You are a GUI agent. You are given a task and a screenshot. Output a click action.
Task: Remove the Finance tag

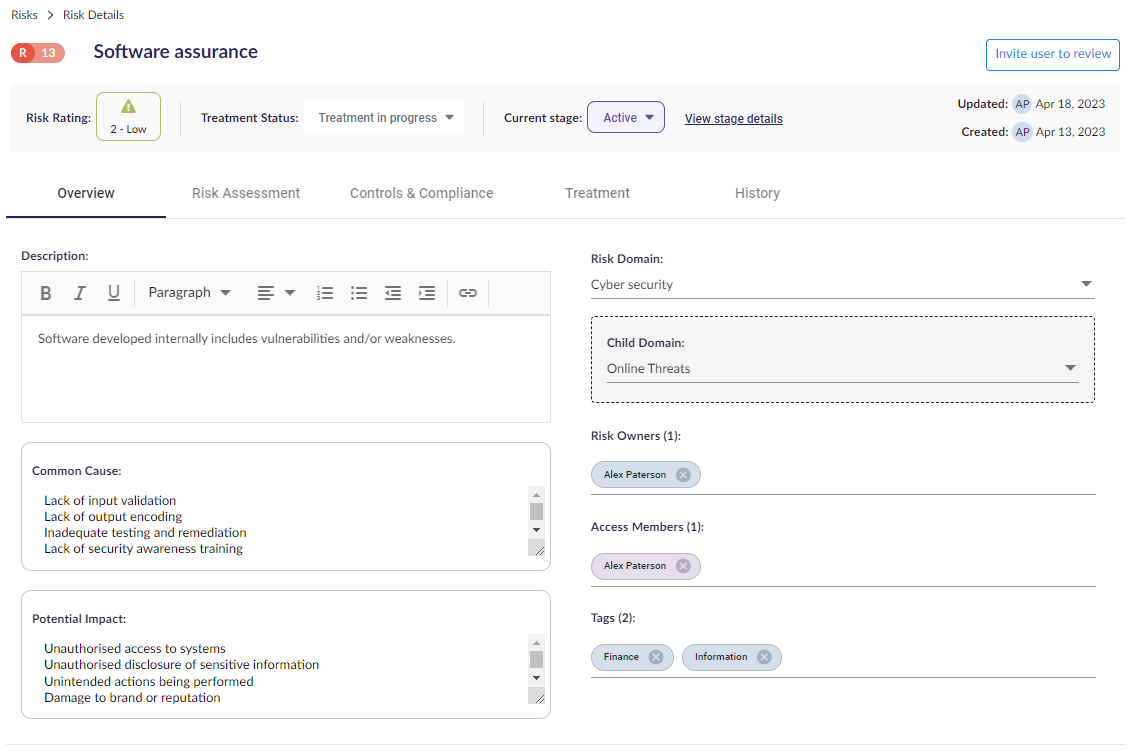[x=656, y=657]
